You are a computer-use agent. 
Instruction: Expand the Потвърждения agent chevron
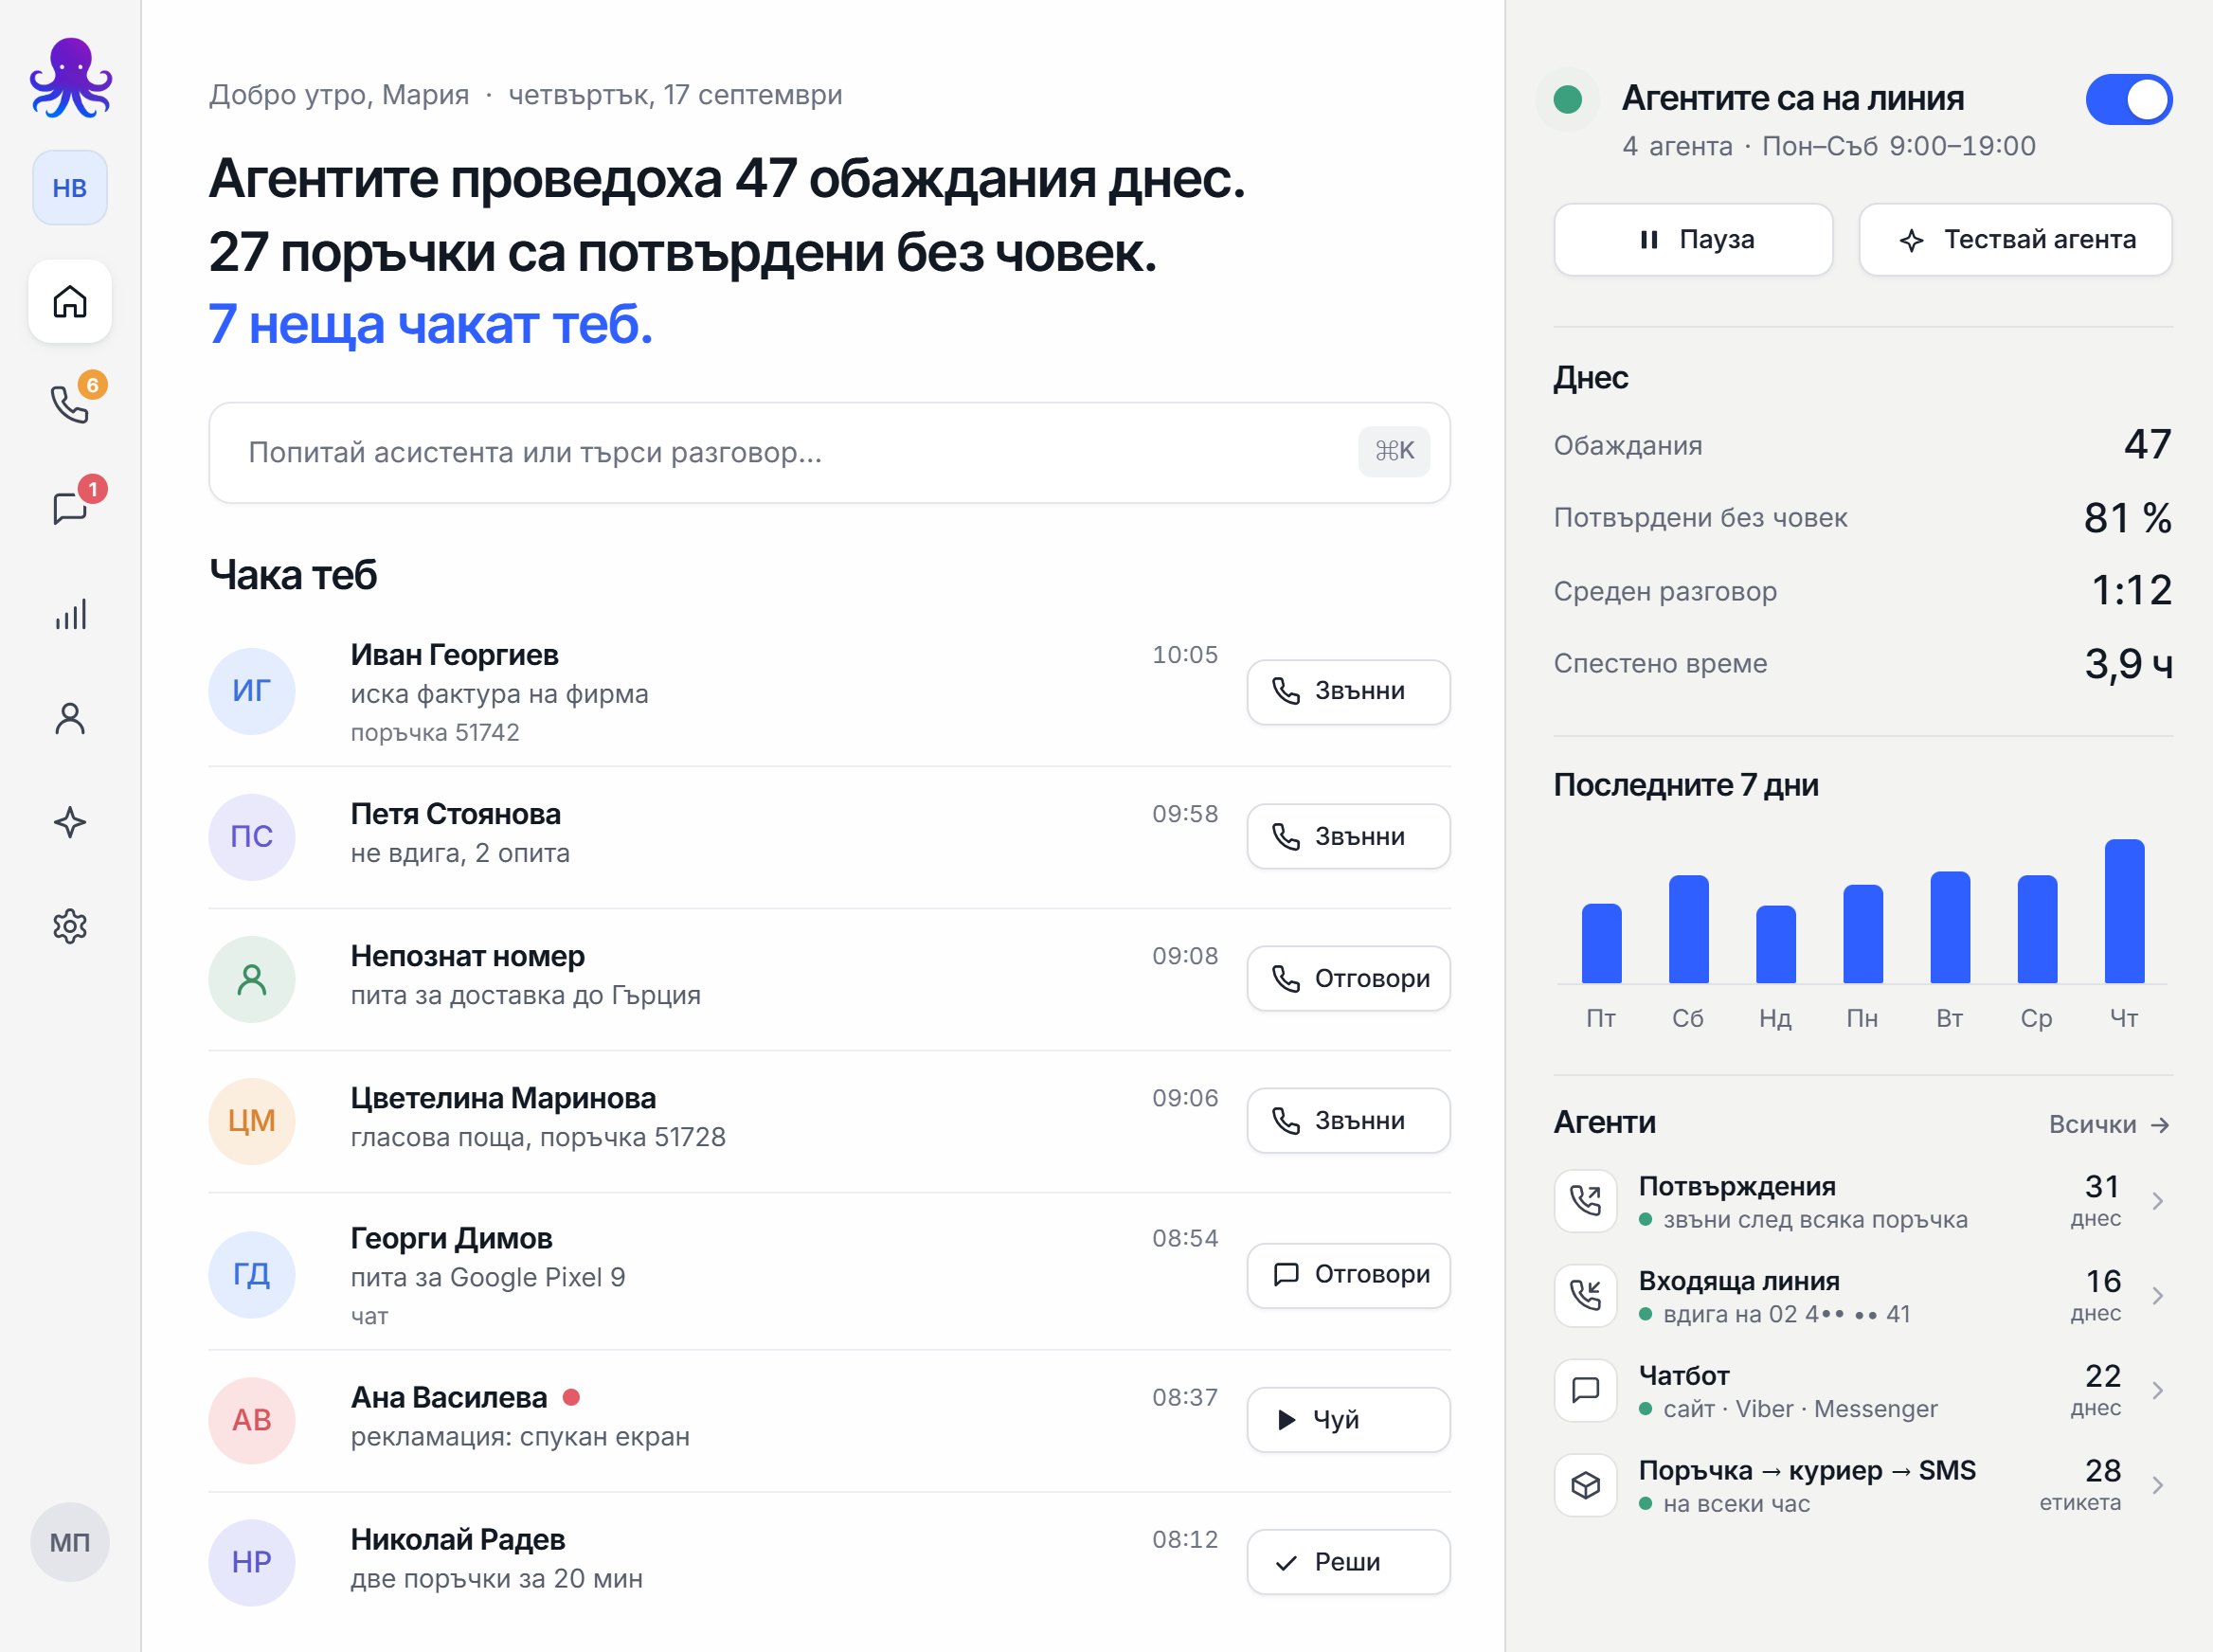[2157, 1201]
